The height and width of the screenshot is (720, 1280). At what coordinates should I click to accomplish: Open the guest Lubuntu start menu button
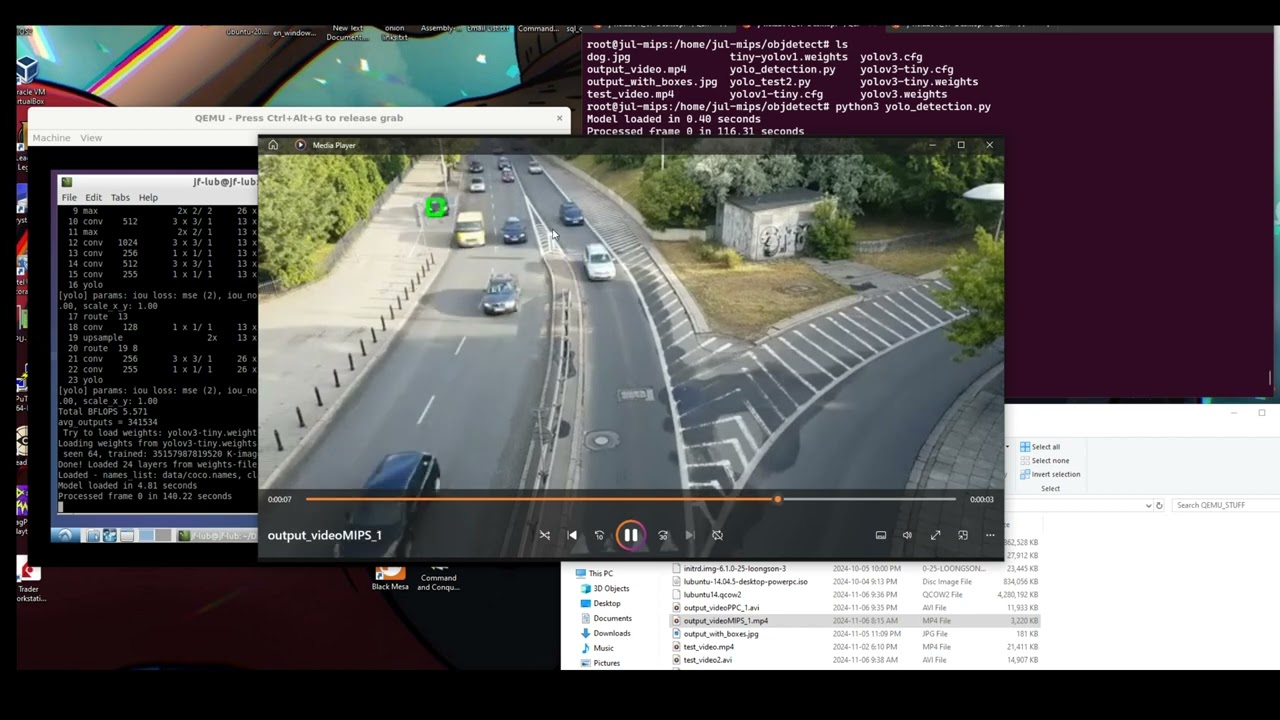(65, 535)
